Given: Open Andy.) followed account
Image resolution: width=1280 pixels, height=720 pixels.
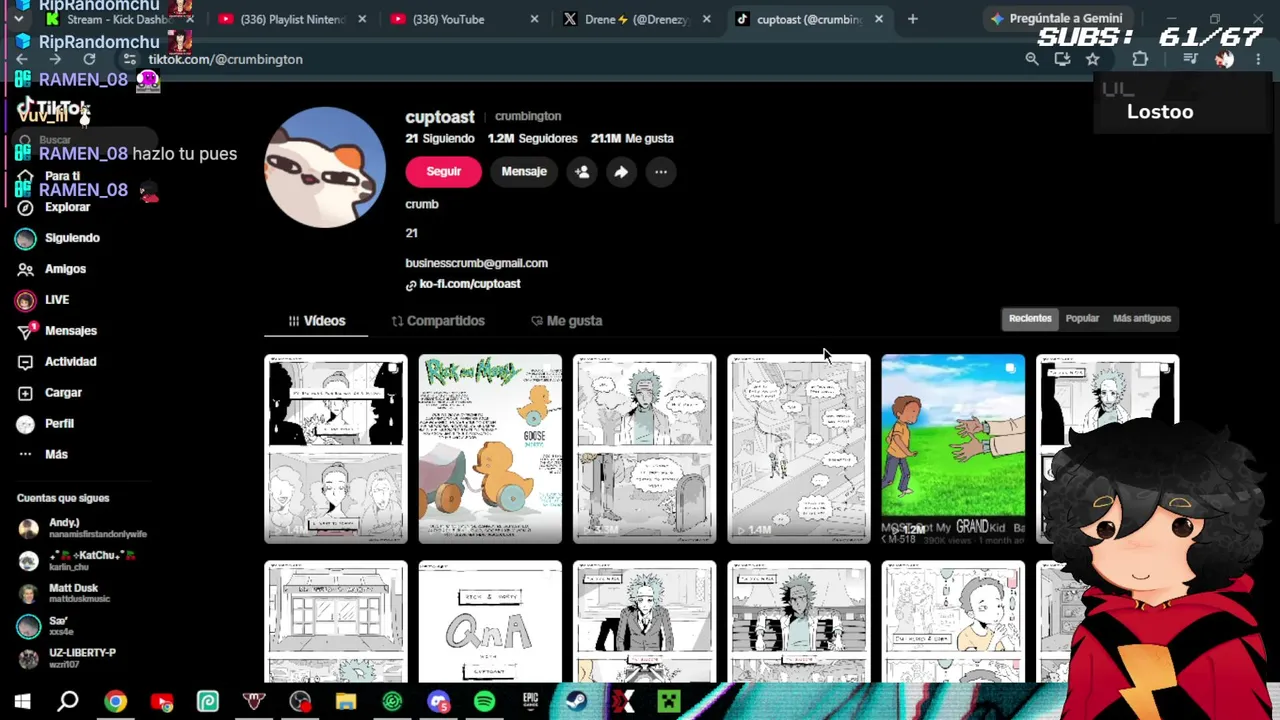Looking at the screenshot, I should click(82, 528).
